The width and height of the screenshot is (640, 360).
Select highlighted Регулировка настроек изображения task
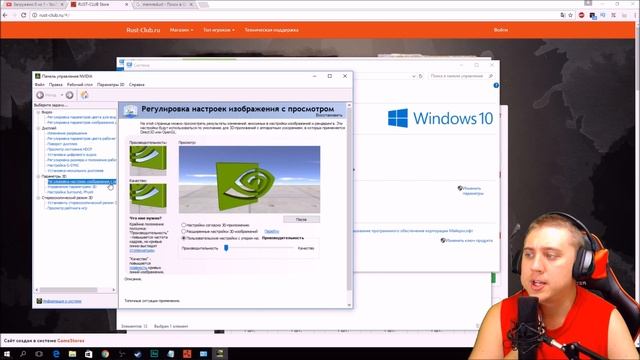[82, 182]
